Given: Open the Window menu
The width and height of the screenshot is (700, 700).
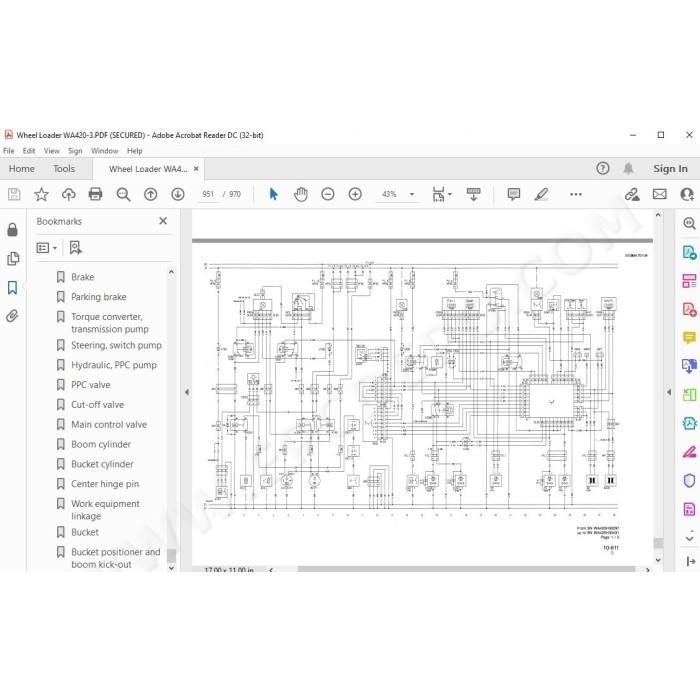Looking at the screenshot, I should coord(104,151).
